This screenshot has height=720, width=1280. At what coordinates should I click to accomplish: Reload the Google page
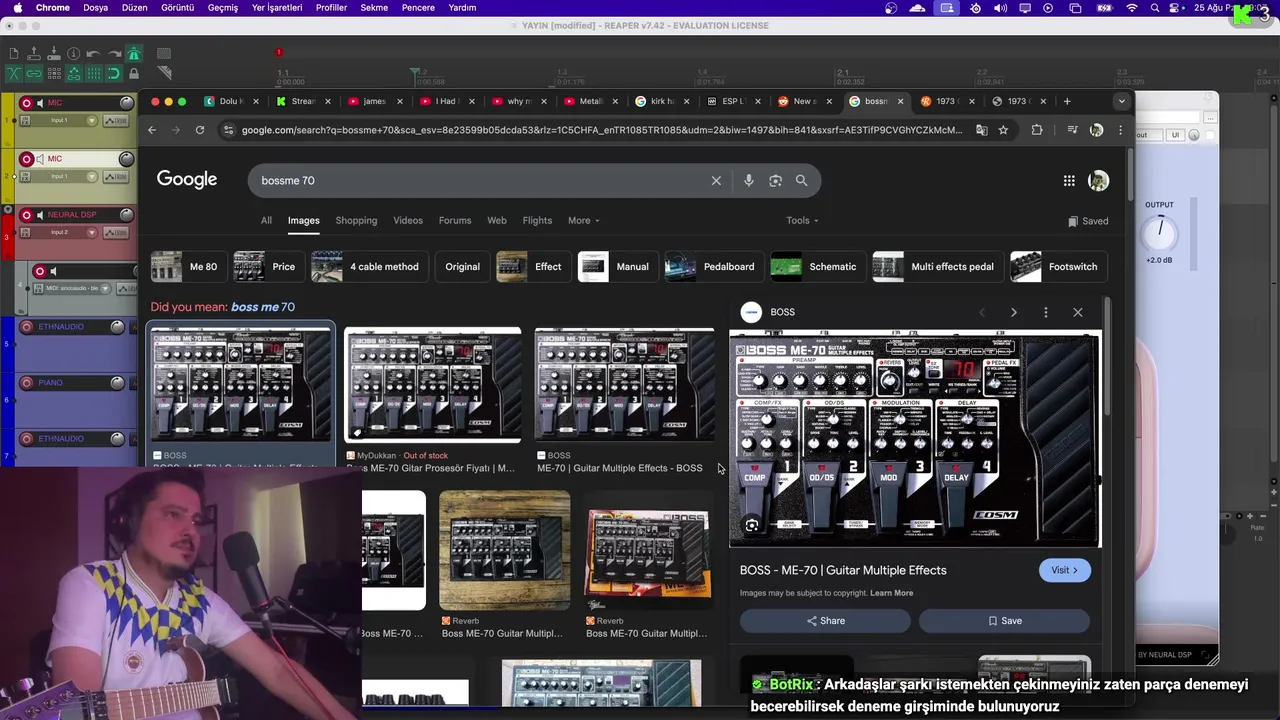pos(200,130)
